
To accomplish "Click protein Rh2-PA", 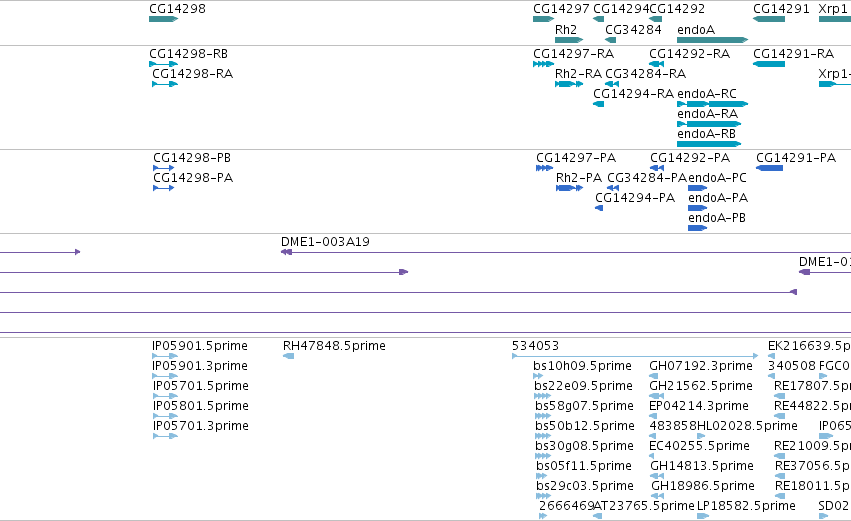I will 579,178.
